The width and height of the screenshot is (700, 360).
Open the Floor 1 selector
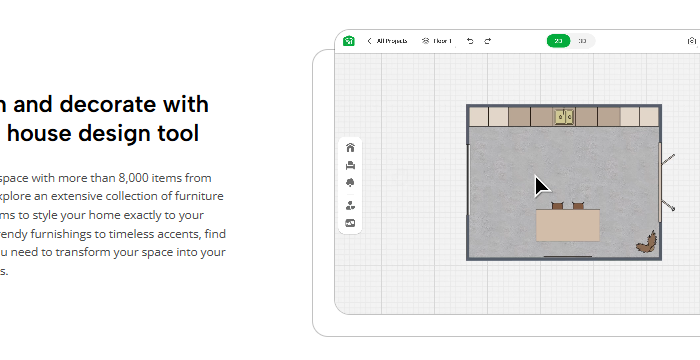tap(437, 41)
